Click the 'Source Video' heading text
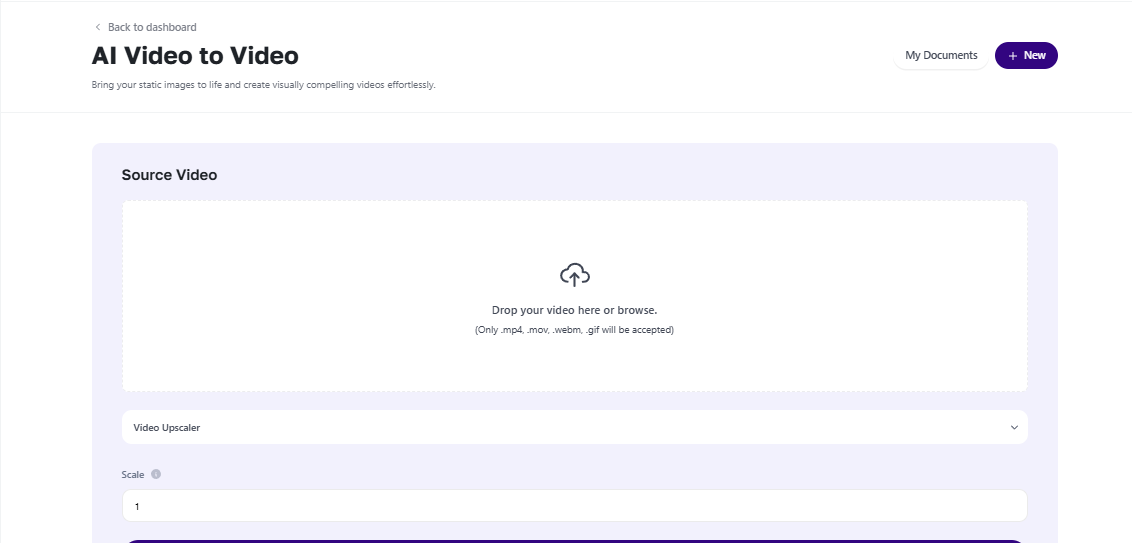The image size is (1132, 543). [169, 175]
